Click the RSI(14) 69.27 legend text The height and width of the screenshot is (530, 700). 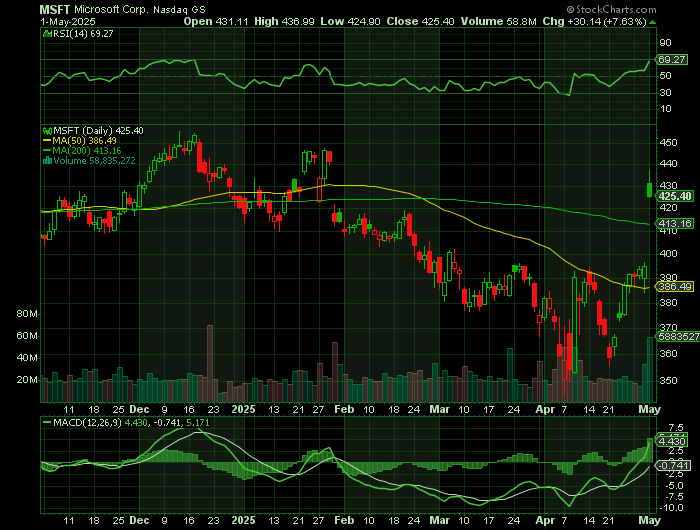pos(83,33)
